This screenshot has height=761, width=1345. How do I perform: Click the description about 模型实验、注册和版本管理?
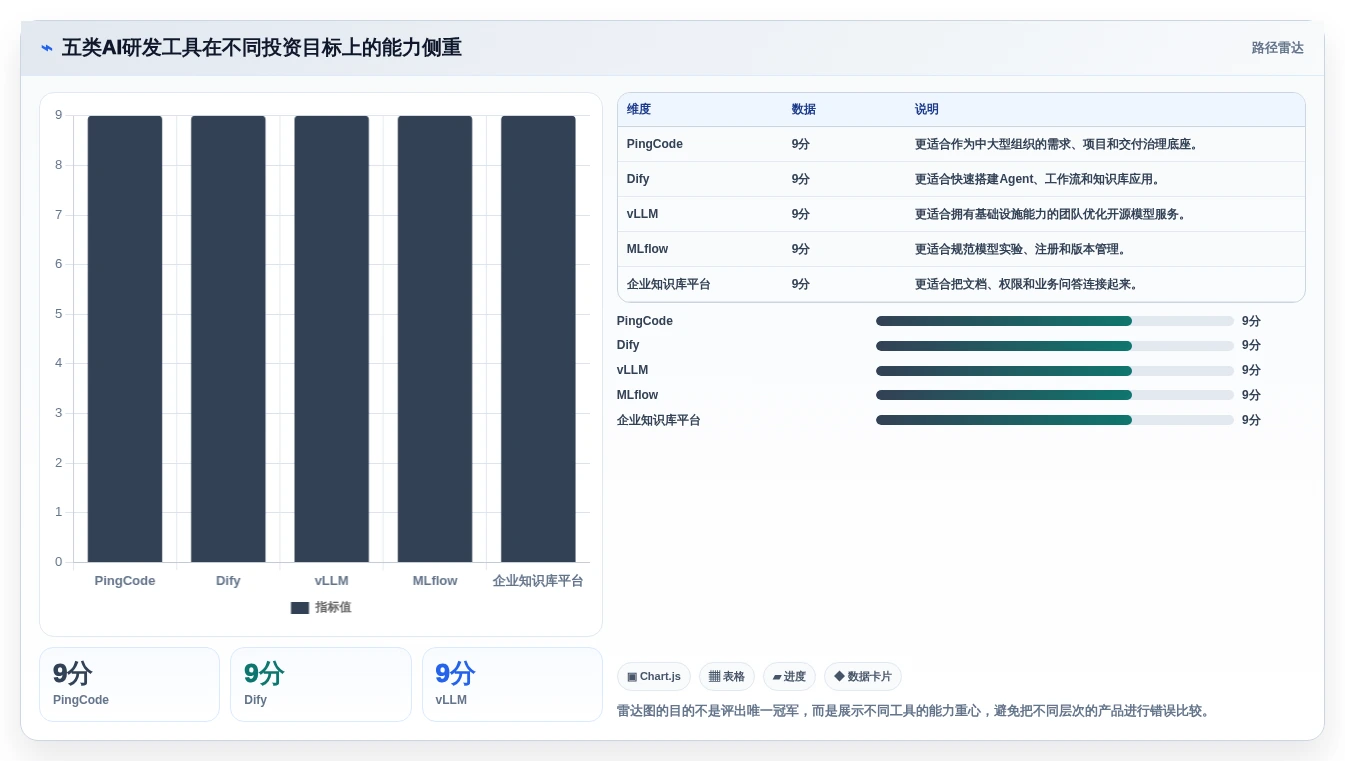1020,249
